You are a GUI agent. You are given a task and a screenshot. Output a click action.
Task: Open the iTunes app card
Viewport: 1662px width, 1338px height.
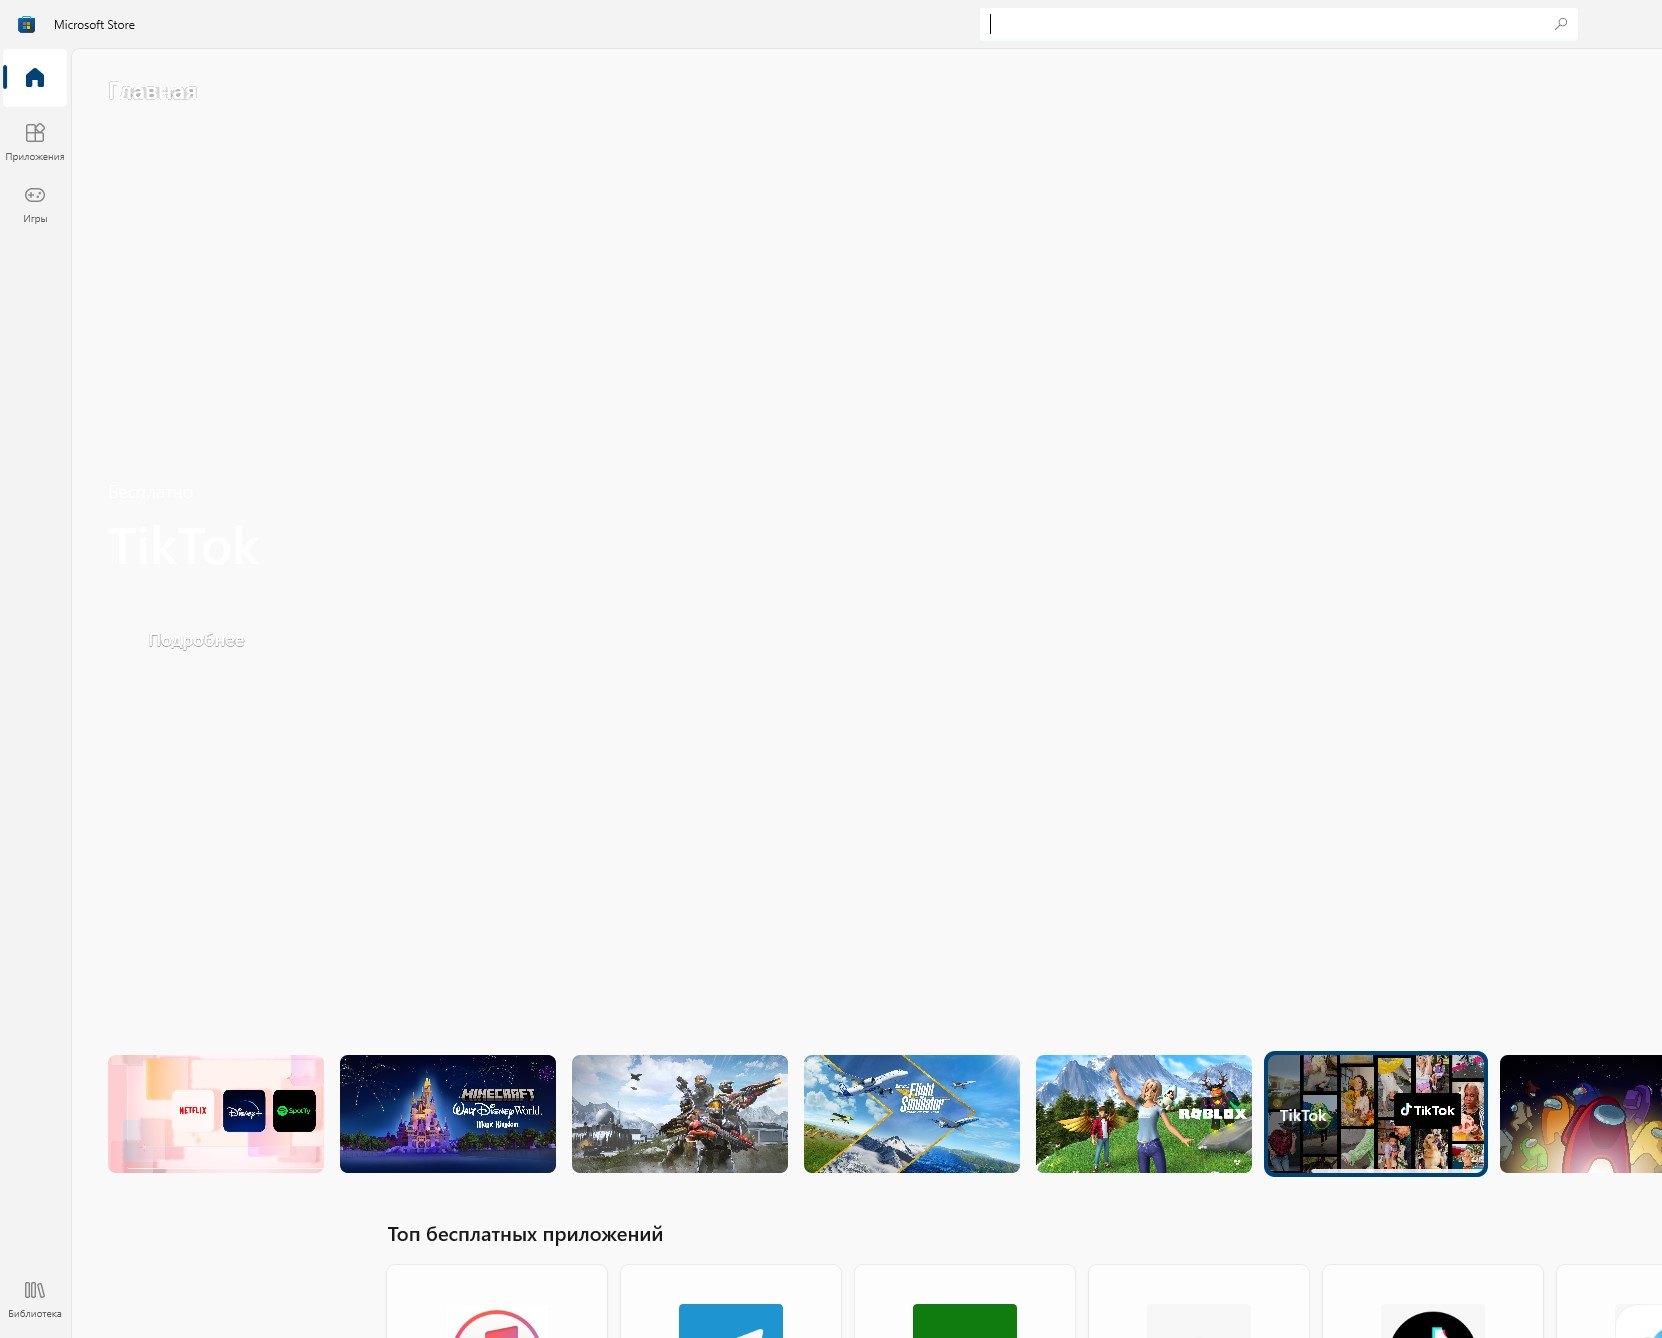(x=497, y=1302)
